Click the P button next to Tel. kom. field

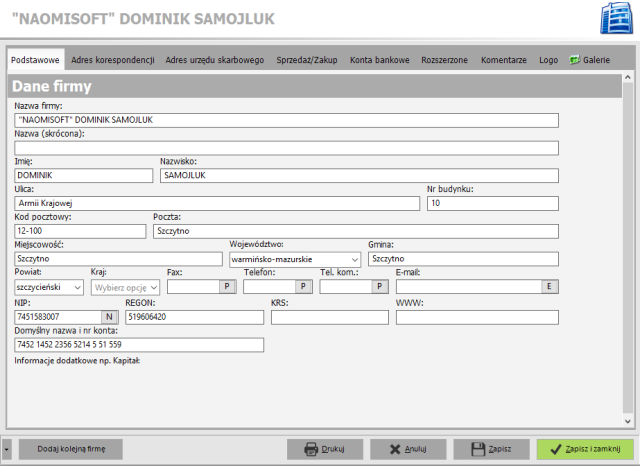380,287
